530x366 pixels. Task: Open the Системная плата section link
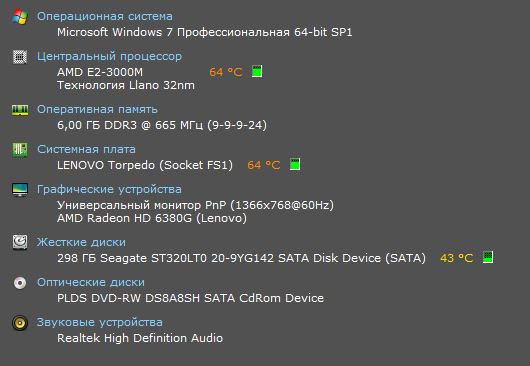click(x=87, y=149)
